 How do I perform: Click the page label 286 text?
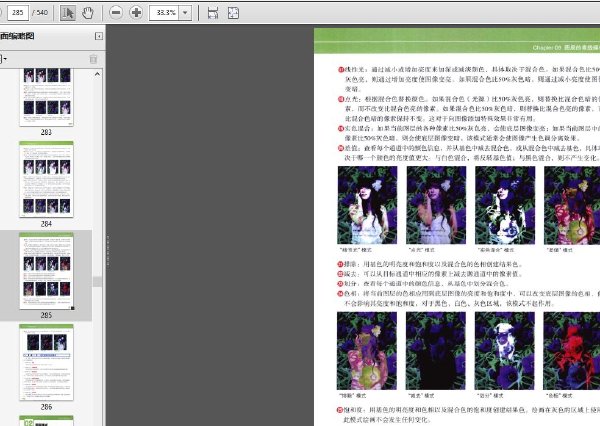tap(46, 407)
